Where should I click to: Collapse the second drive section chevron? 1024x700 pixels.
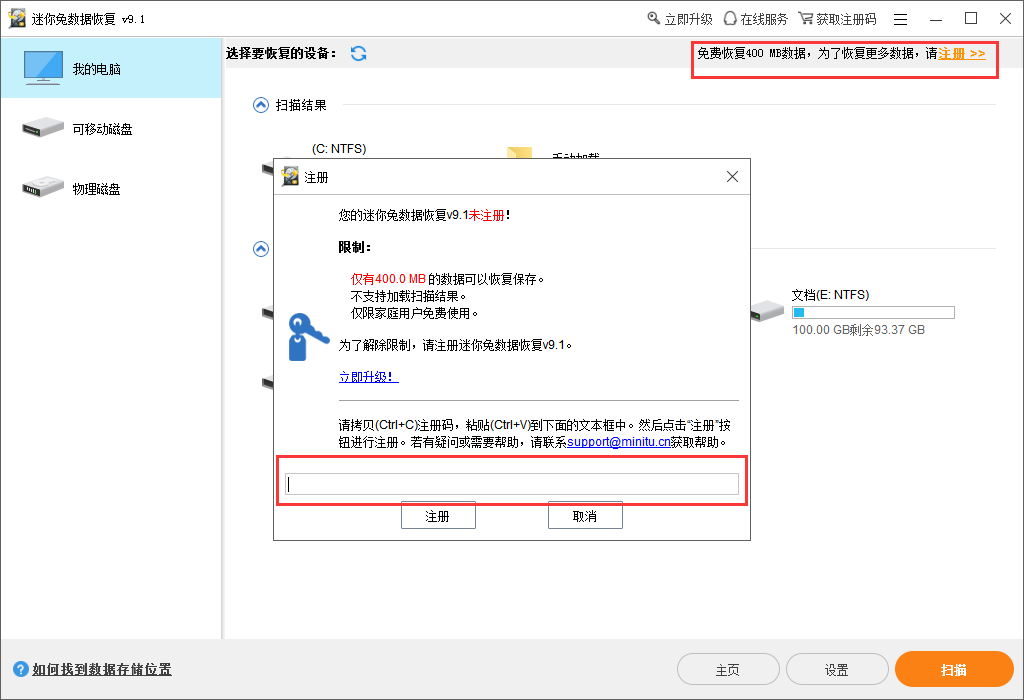coord(261,249)
